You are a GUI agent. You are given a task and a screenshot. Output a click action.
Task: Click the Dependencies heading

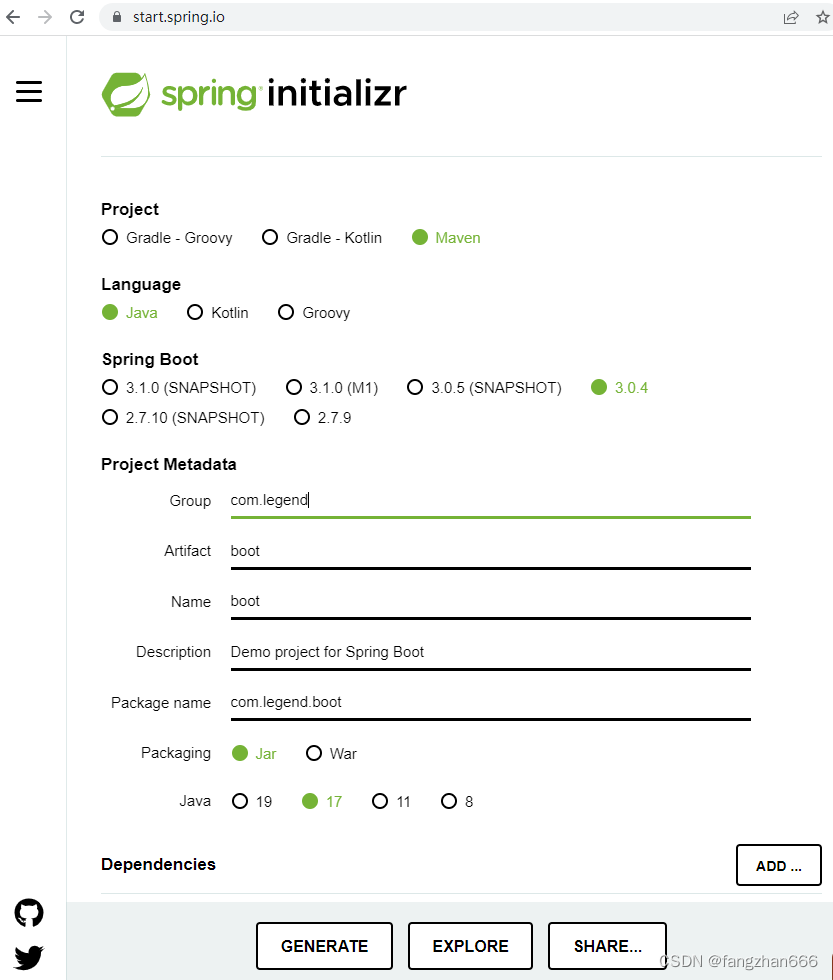[158, 864]
